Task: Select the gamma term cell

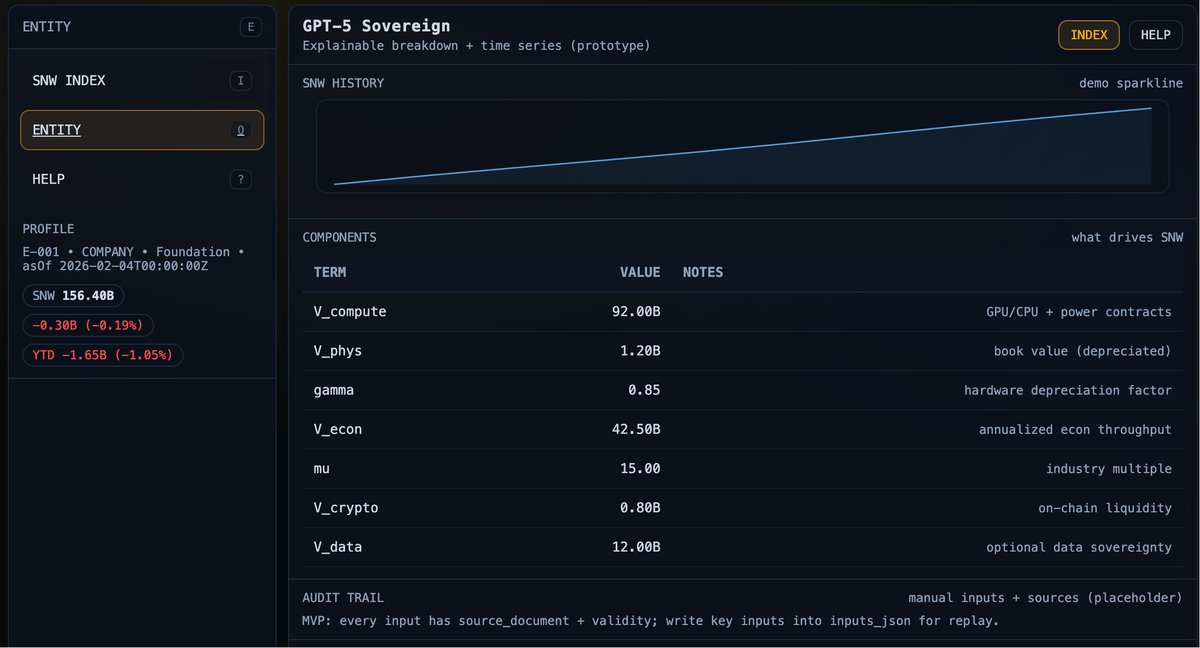Action: point(334,390)
